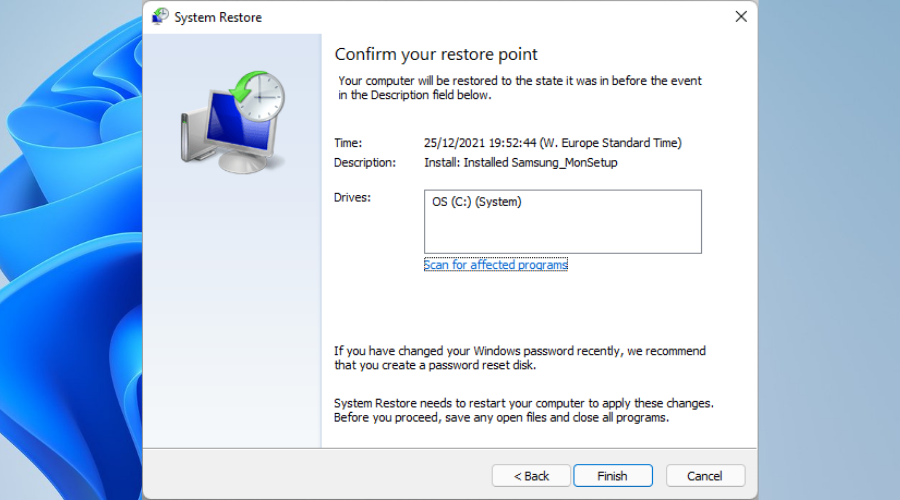Click the Drives field label

pyautogui.click(x=352, y=197)
